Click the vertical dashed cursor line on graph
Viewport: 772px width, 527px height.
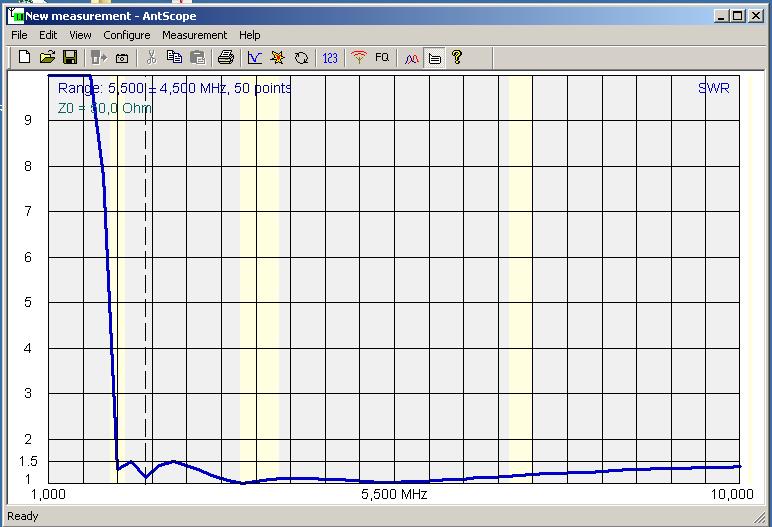[145, 279]
